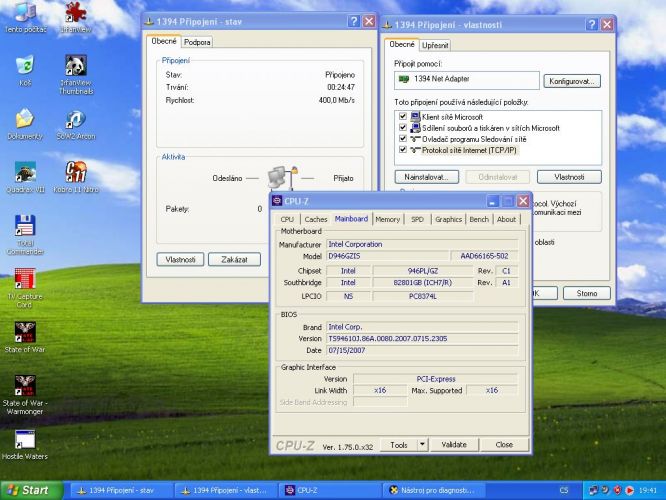Switch to 1394 Připojení - vlast... taskbar item
Viewport: 666px width, 500px height.
tap(226, 490)
